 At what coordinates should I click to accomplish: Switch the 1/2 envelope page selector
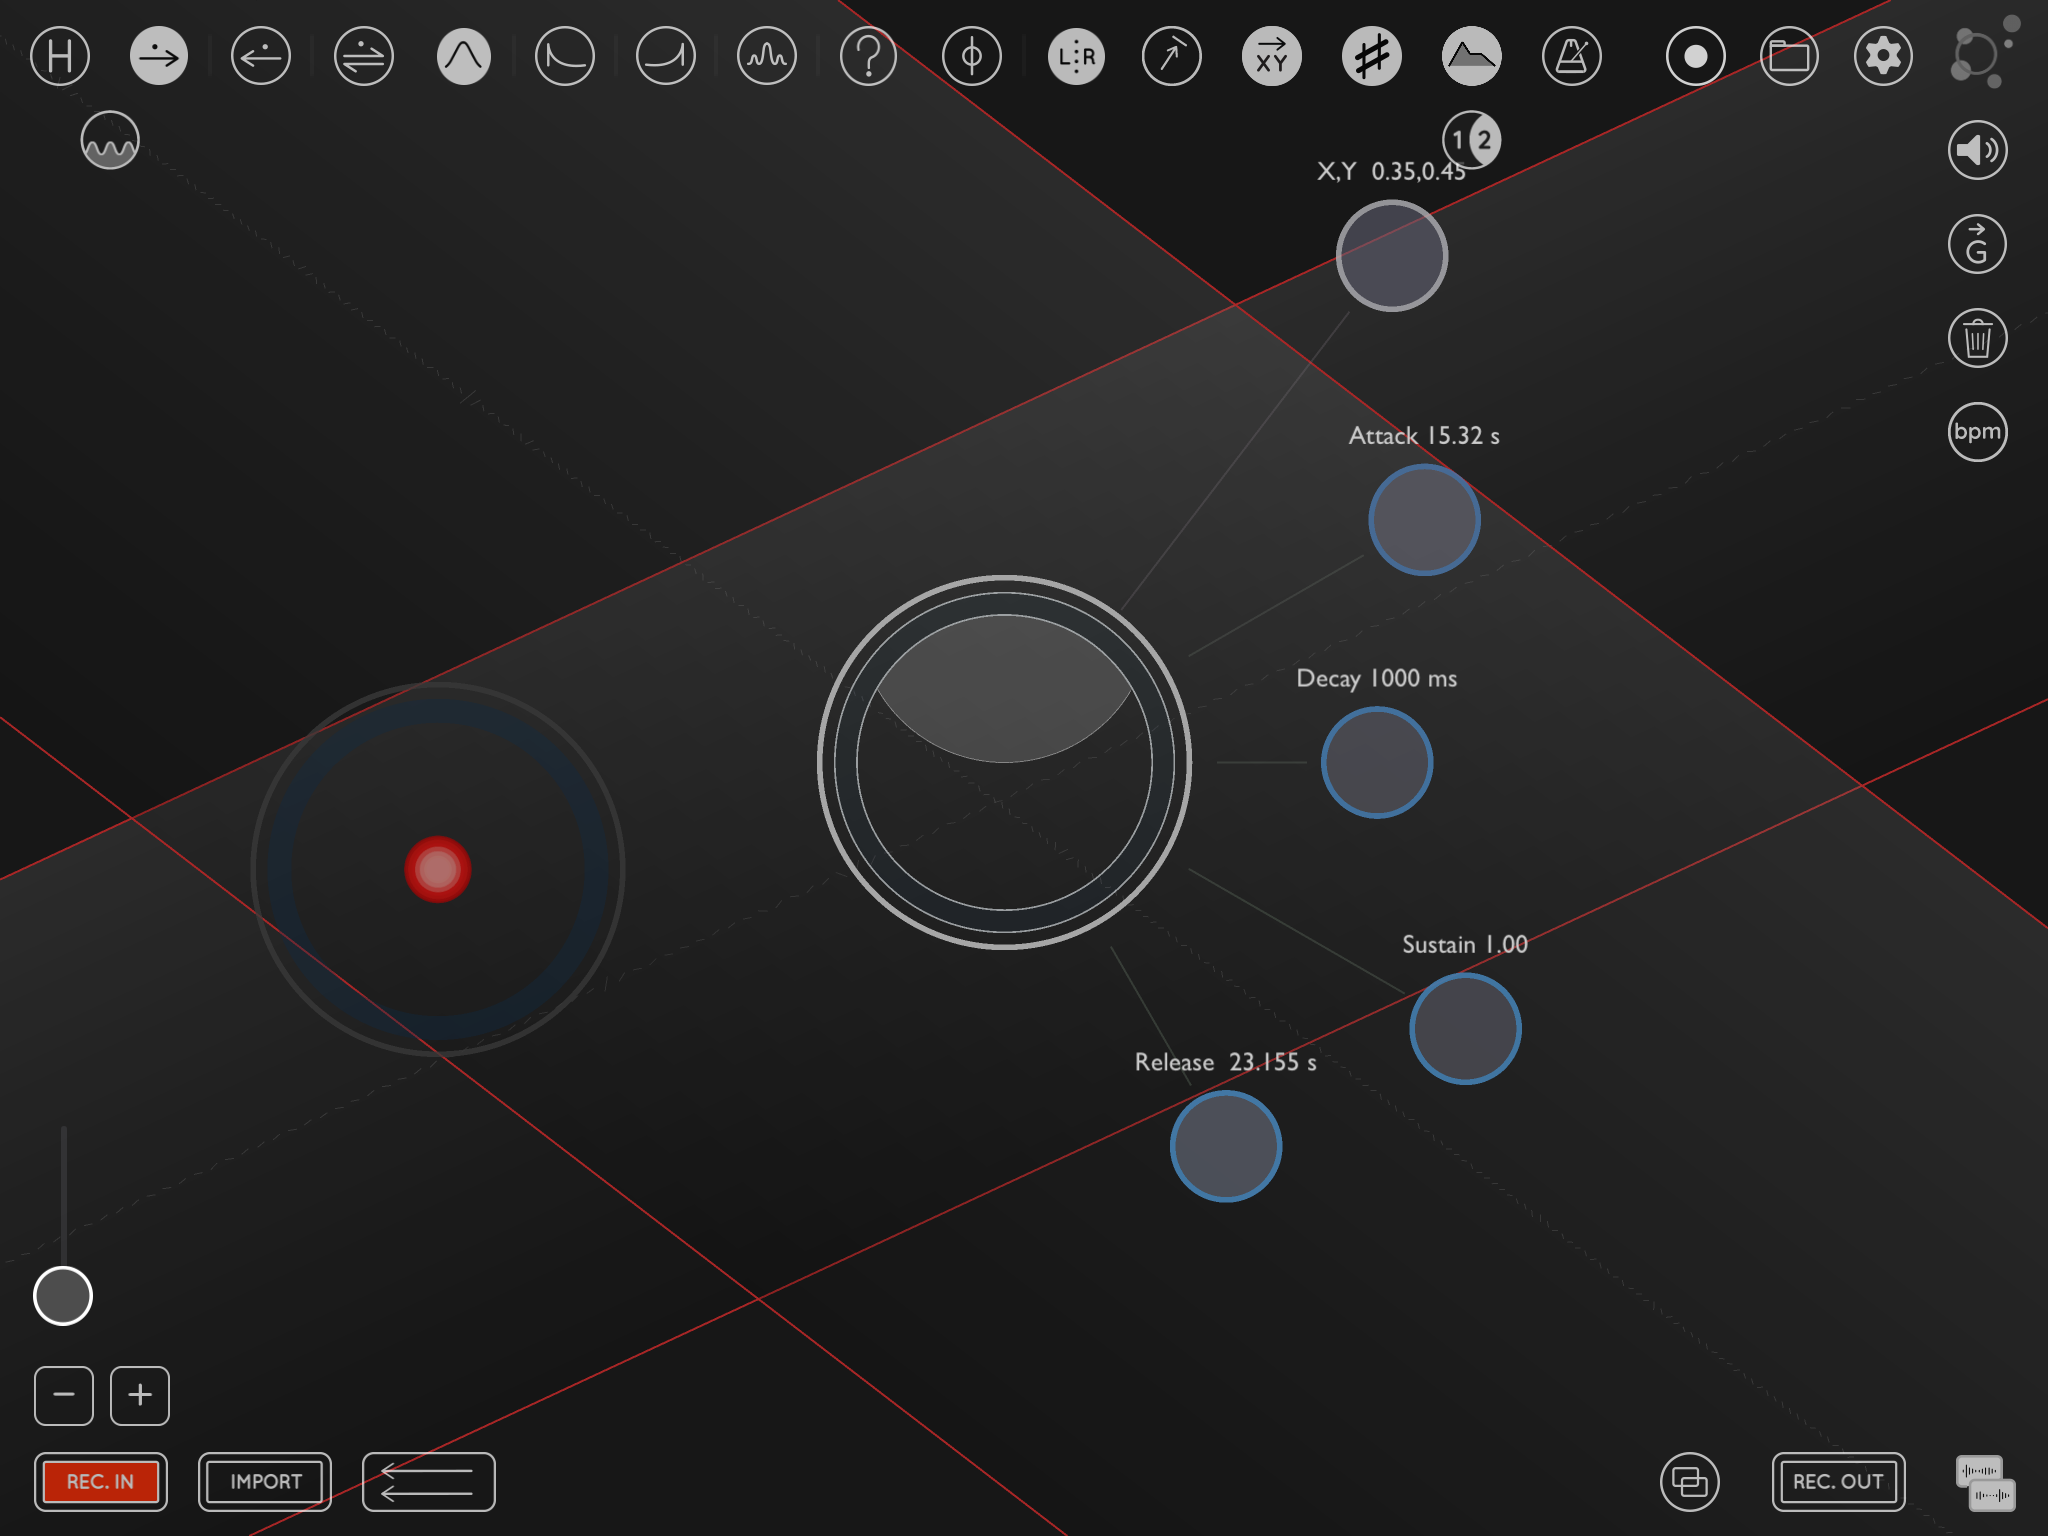coord(1471,140)
